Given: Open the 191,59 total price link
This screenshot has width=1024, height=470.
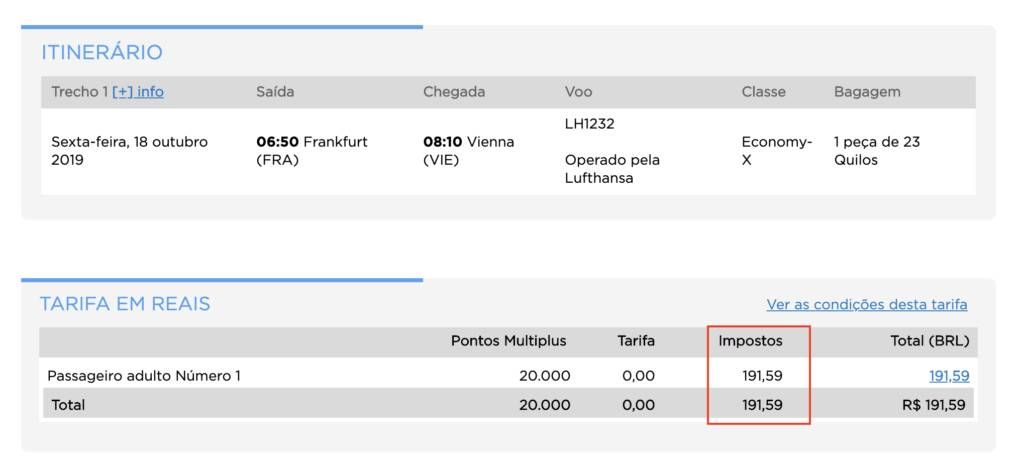Looking at the screenshot, I should pos(949,376).
